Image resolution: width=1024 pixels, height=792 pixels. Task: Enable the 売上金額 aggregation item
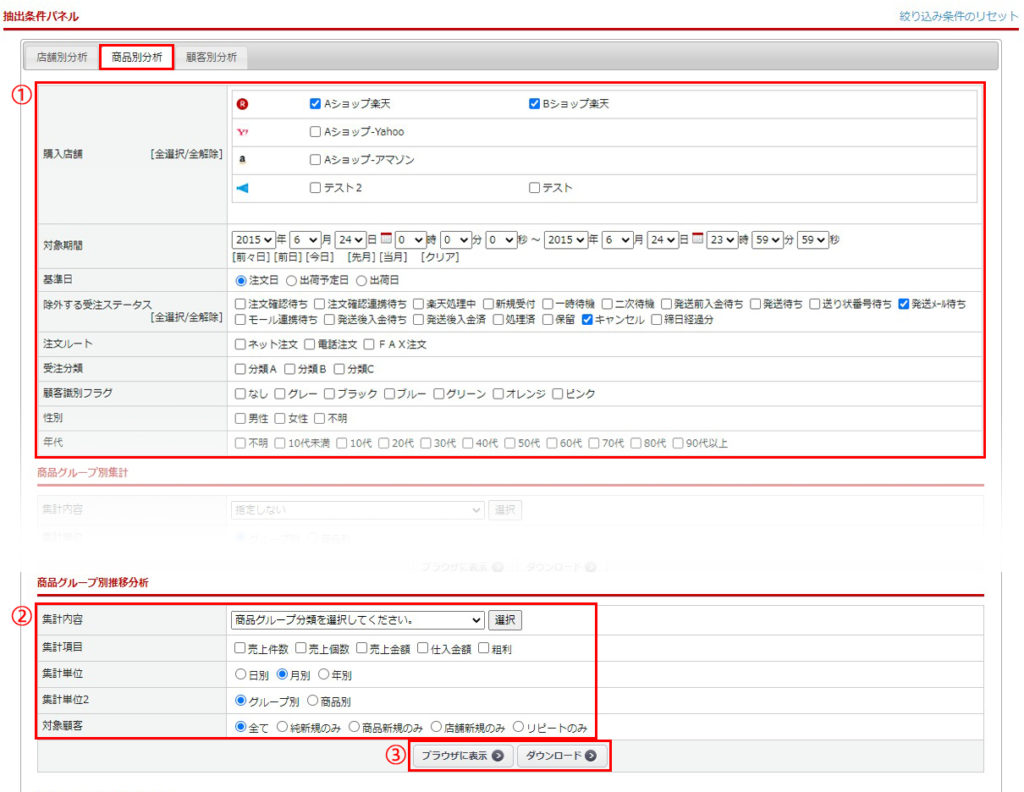tap(362, 648)
